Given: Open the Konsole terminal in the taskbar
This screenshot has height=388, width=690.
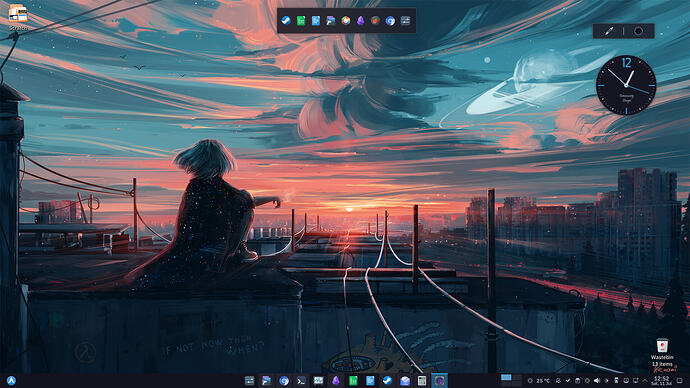Looking at the screenshot, I should (x=301, y=381).
